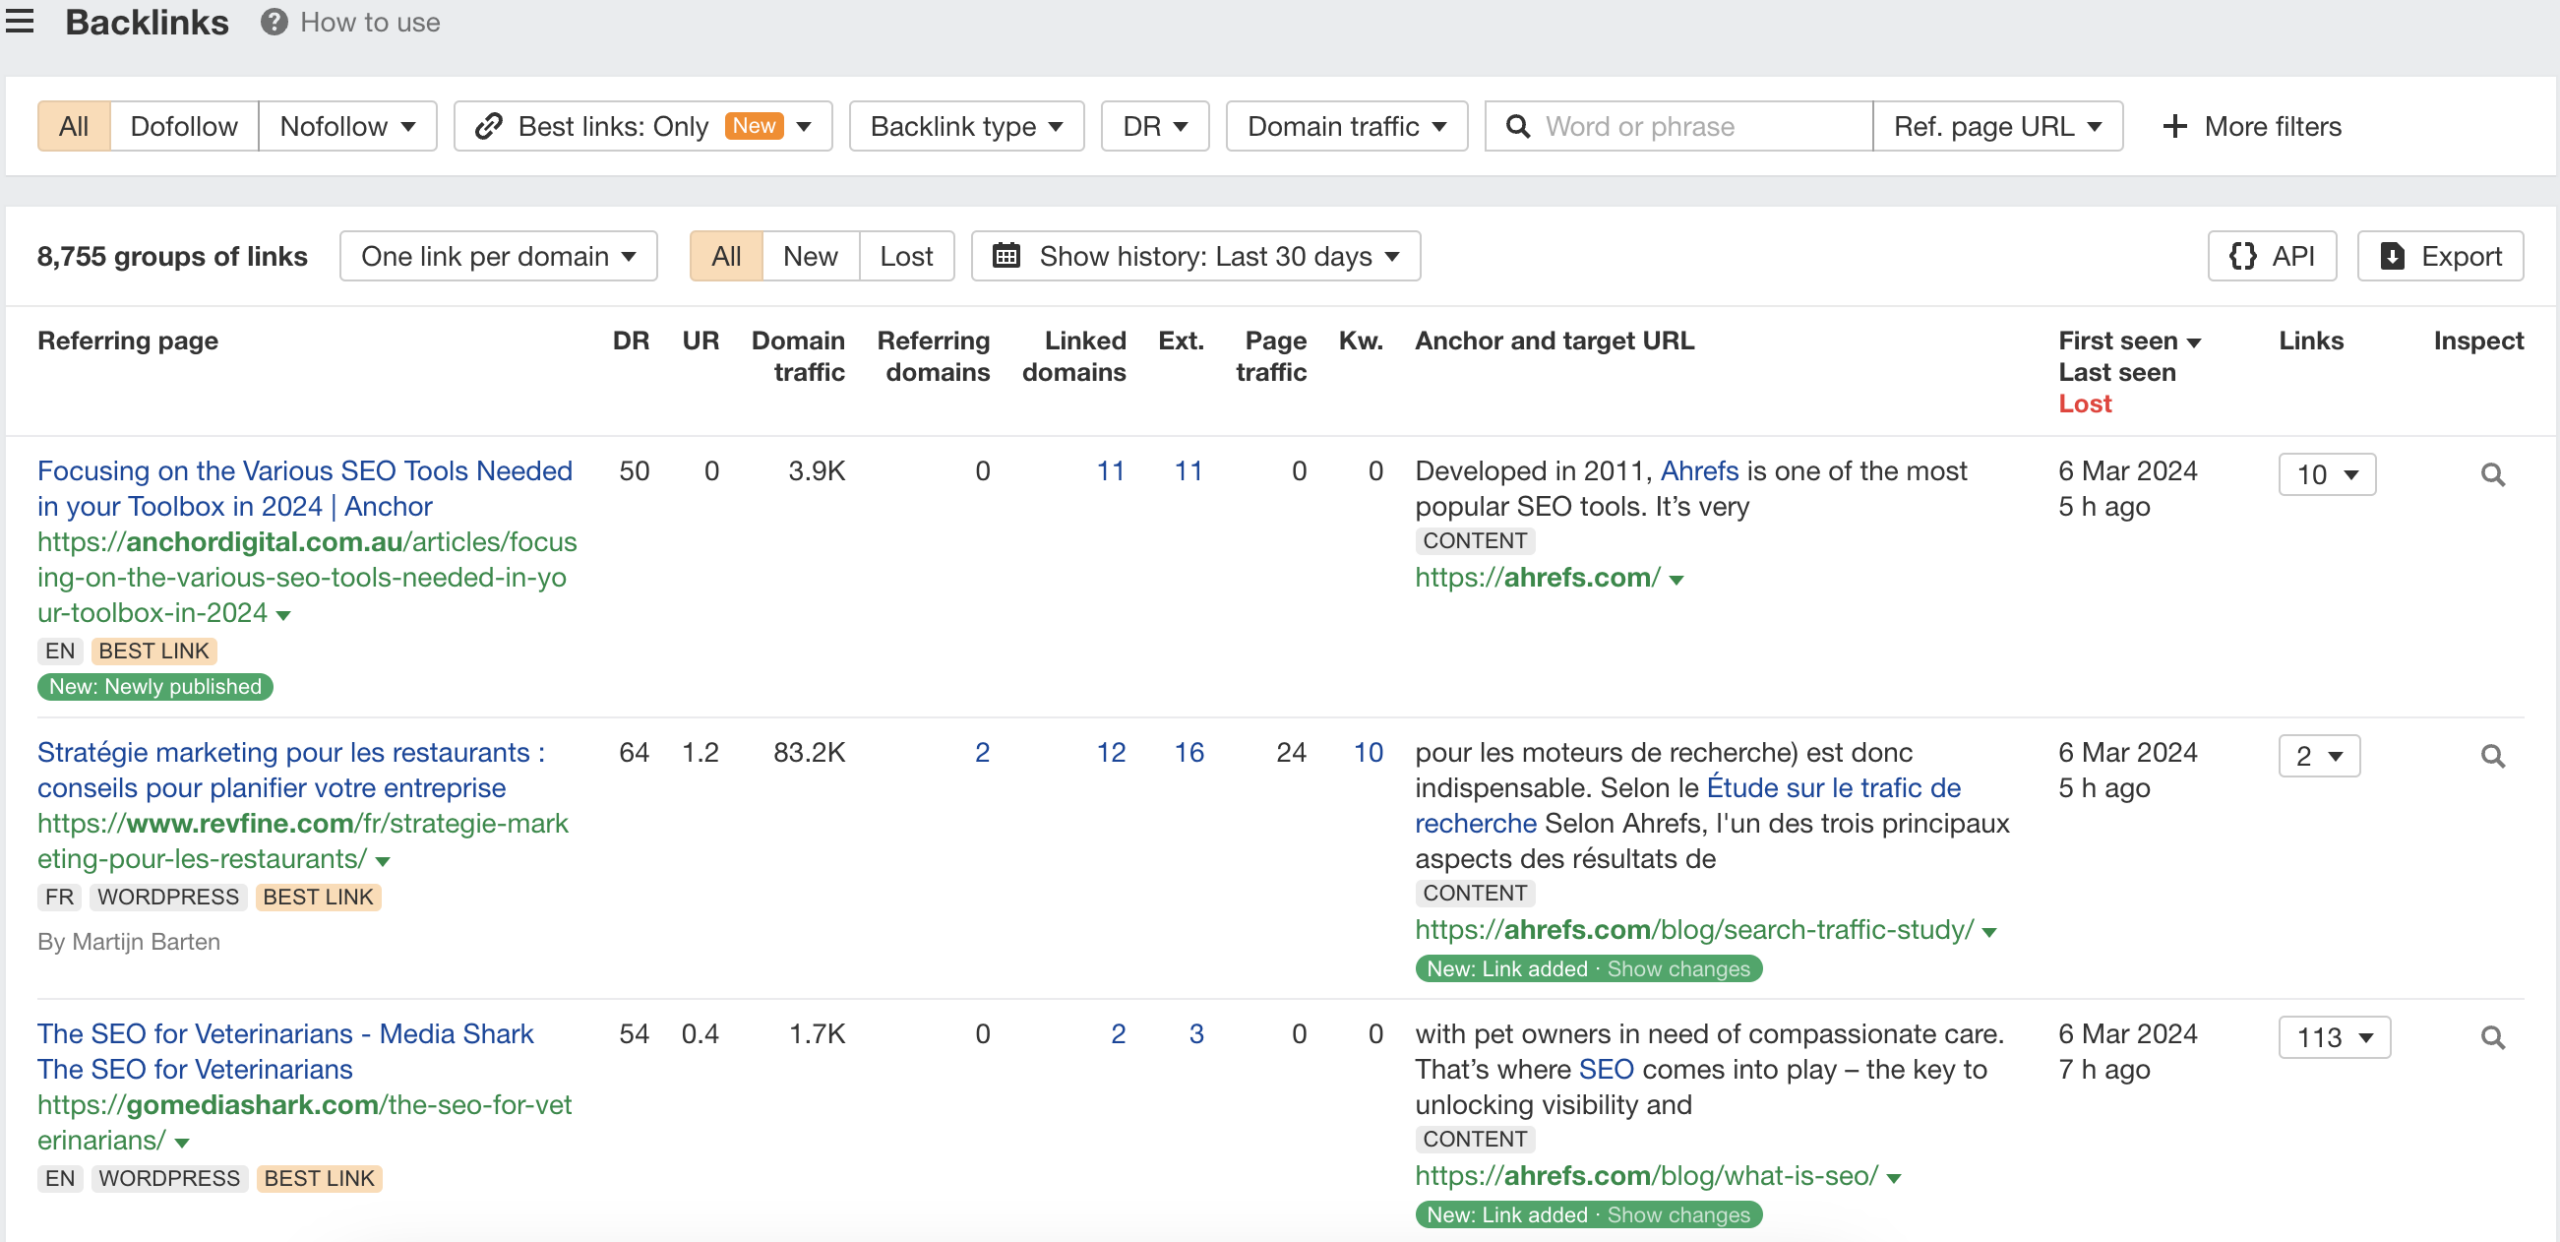The width and height of the screenshot is (2560, 1242).
Task: Click BEST LINK tag on gomediashark row
Action: (x=319, y=1178)
